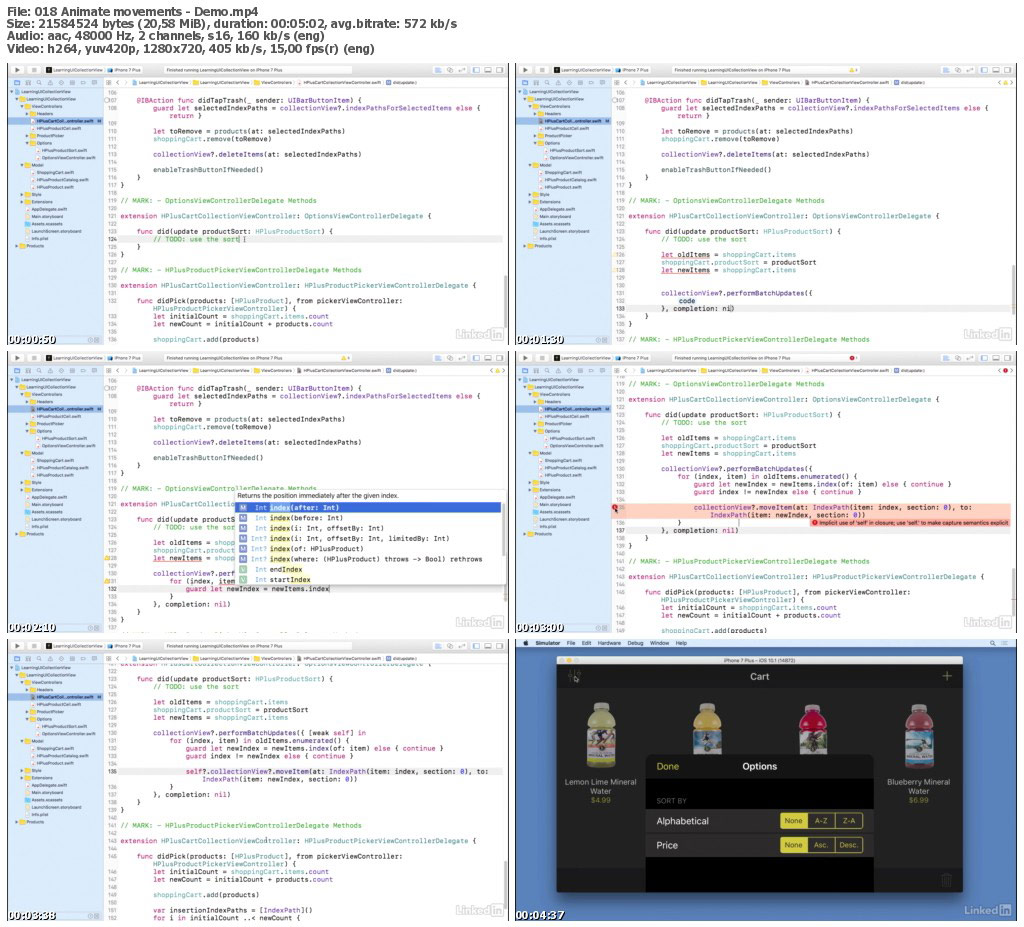
Task: Select Z-A alphabetical sort segment
Action: [x=848, y=821]
